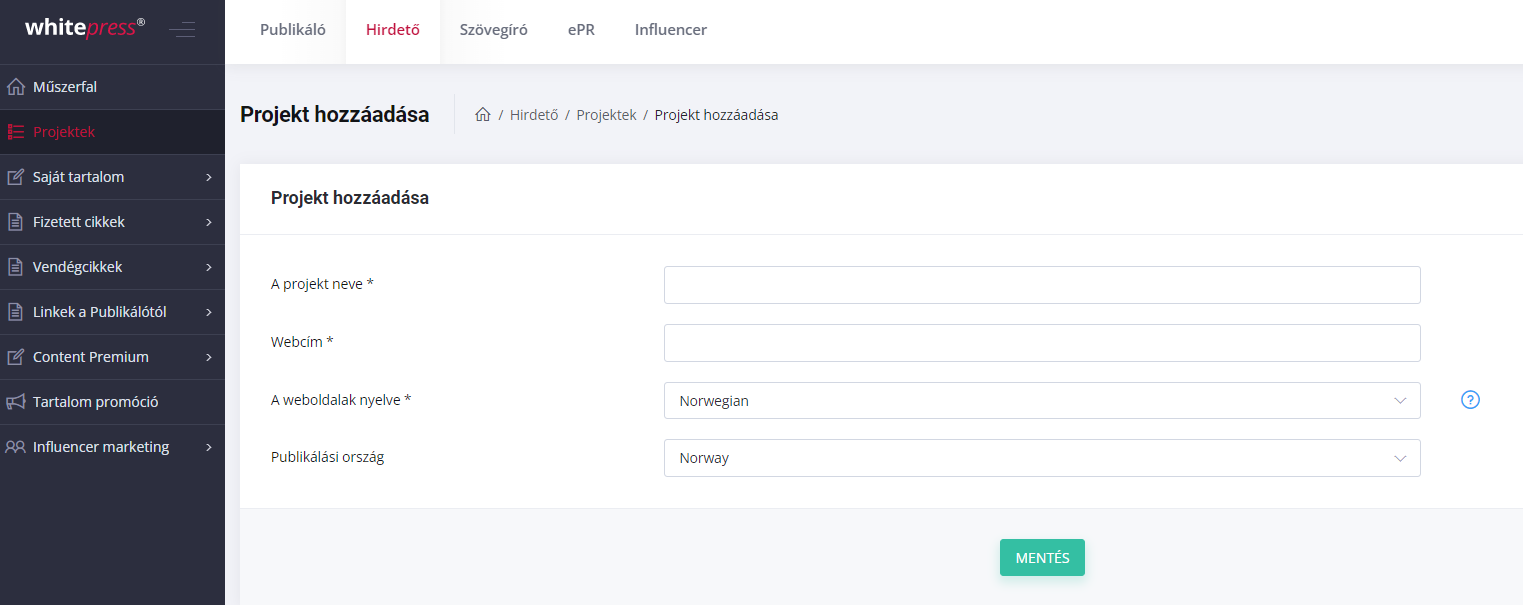Switch to the Publikáló tab
The width and height of the screenshot is (1523, 605).
pyautogui.click(x=293, y=30)
